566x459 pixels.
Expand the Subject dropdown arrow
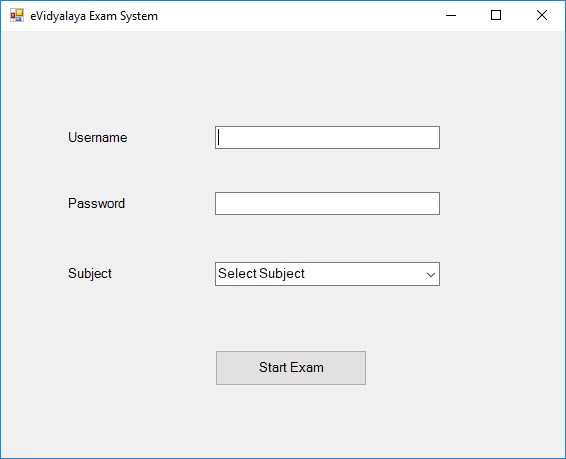pos(431,274)
